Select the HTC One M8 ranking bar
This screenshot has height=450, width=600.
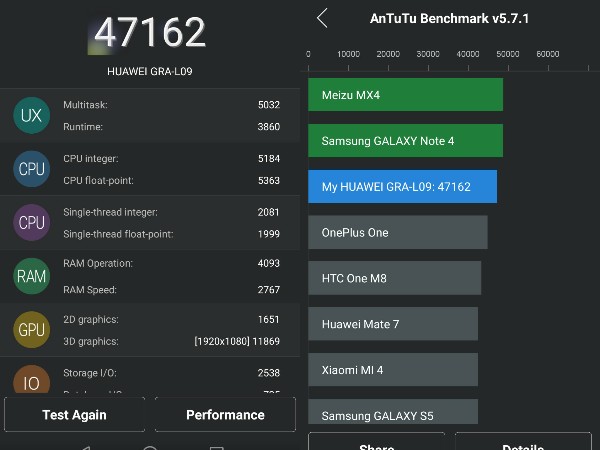pyautogui.click(x=395, y=278)
